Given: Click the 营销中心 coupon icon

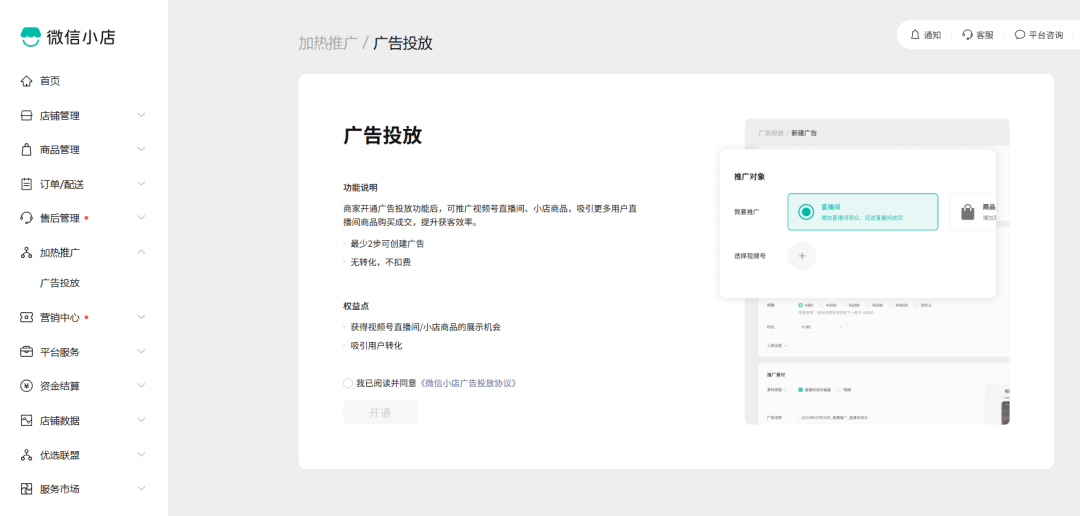Looking at the screenshot, I should 26,318.
